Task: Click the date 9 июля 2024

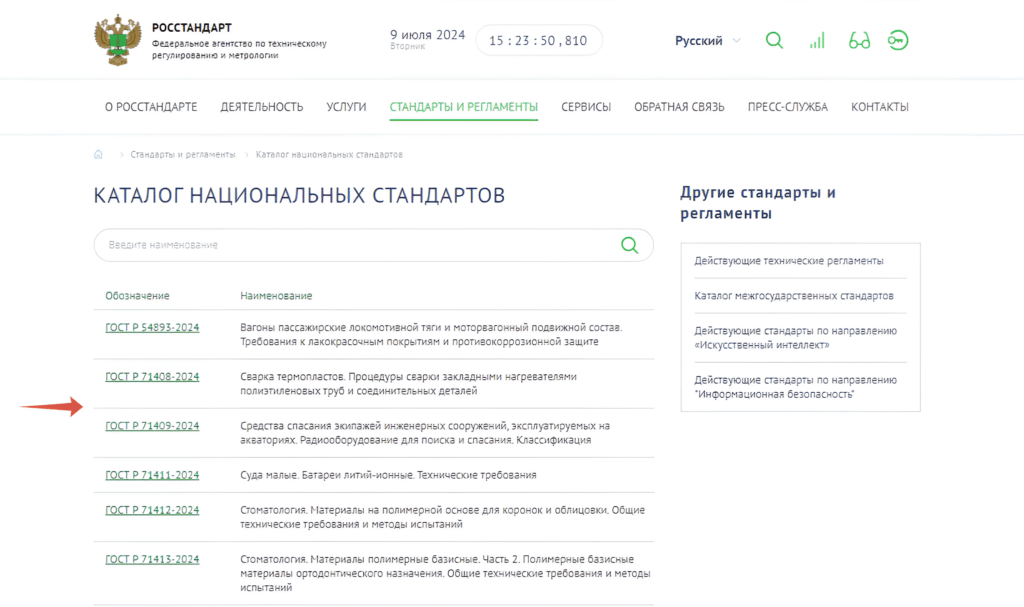Action: tap(428, 35)
